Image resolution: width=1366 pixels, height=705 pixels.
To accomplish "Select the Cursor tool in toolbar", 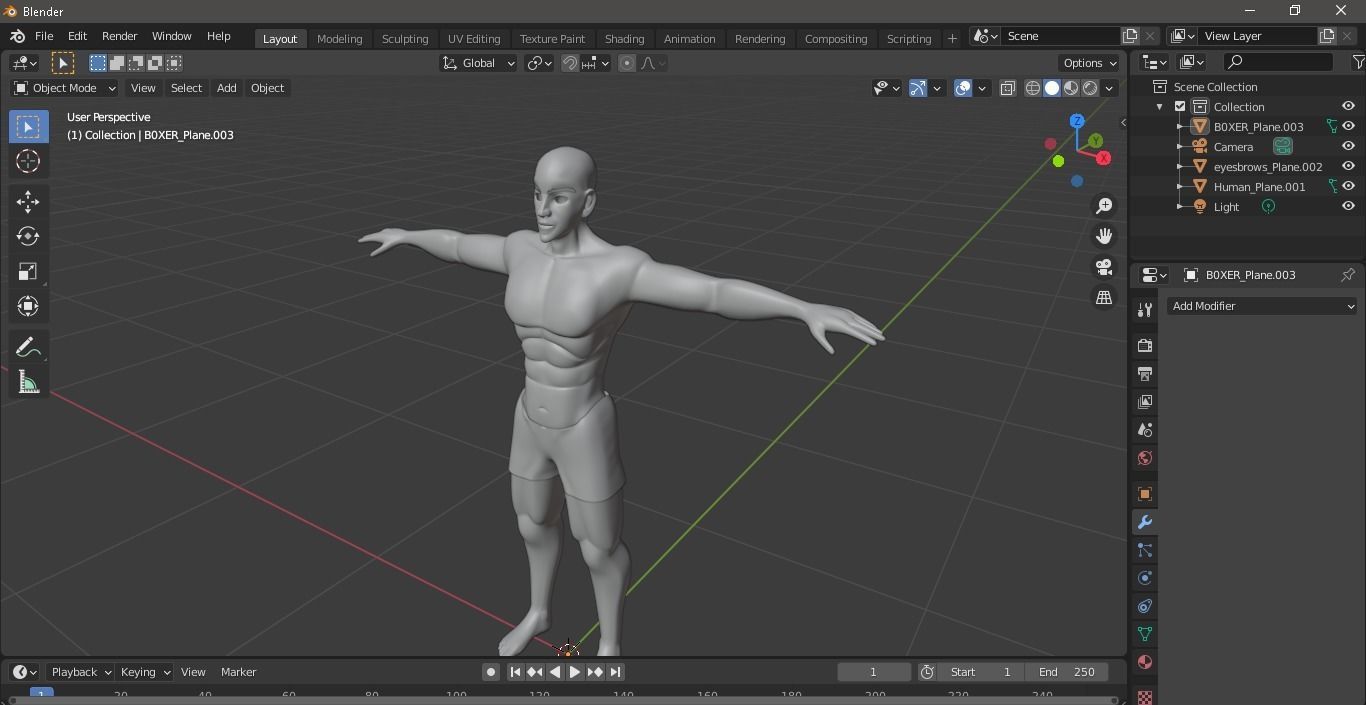I will (x=28, y=161).
